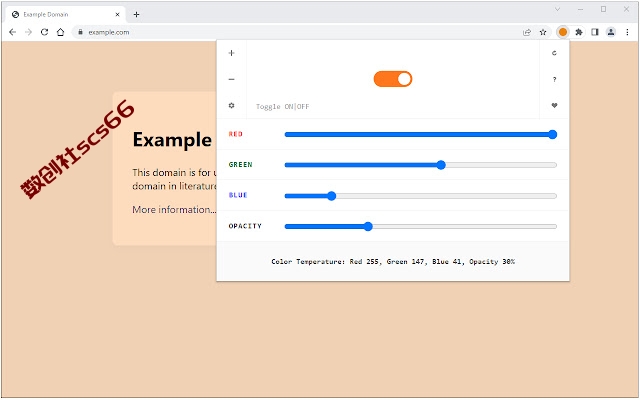Click the BLUE label

(x=238, y=195)
